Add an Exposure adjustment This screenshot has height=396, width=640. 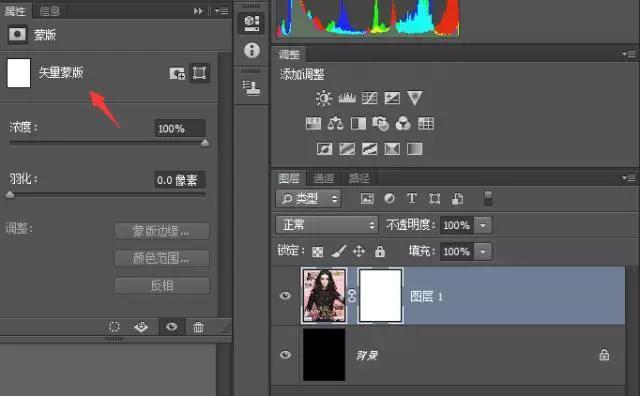tap(392, 98)
